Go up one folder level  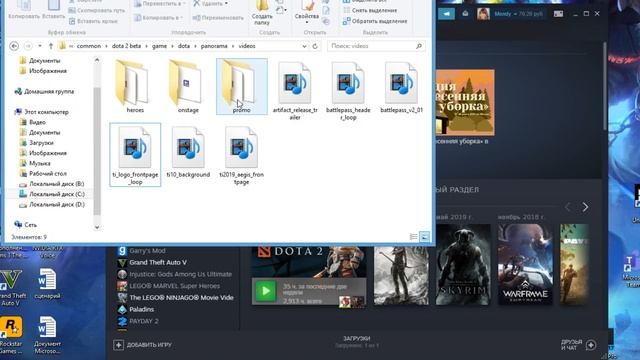pos(51,46)
